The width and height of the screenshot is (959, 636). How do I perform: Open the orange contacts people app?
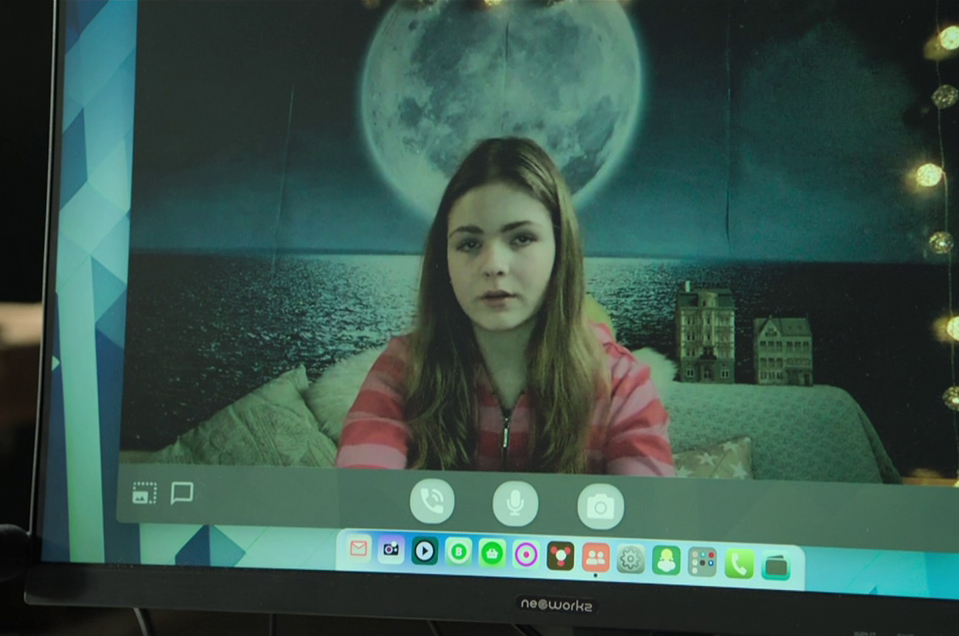pos(595,556)
